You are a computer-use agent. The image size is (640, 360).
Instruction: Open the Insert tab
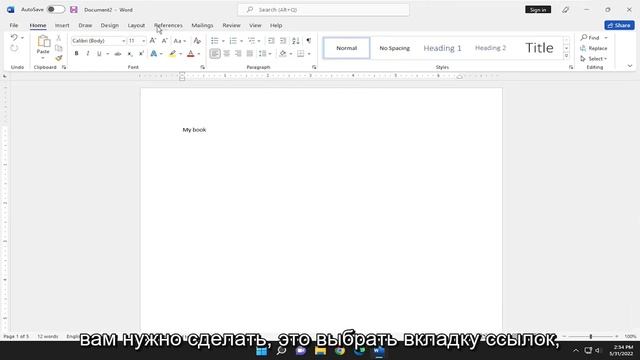click(x=62, y=25)
